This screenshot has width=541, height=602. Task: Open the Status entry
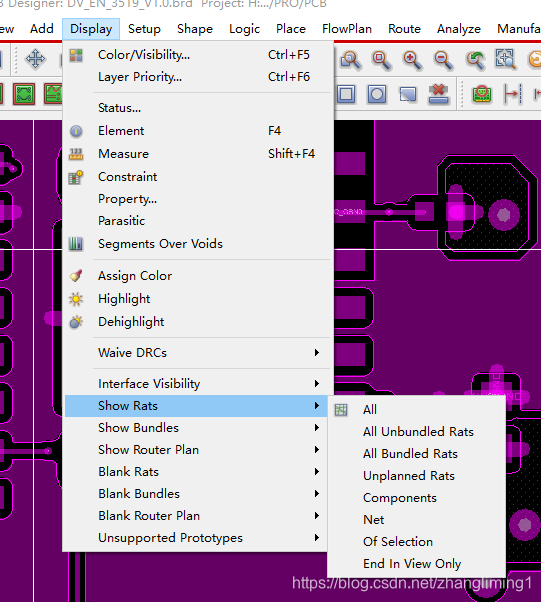click(198, 108)
